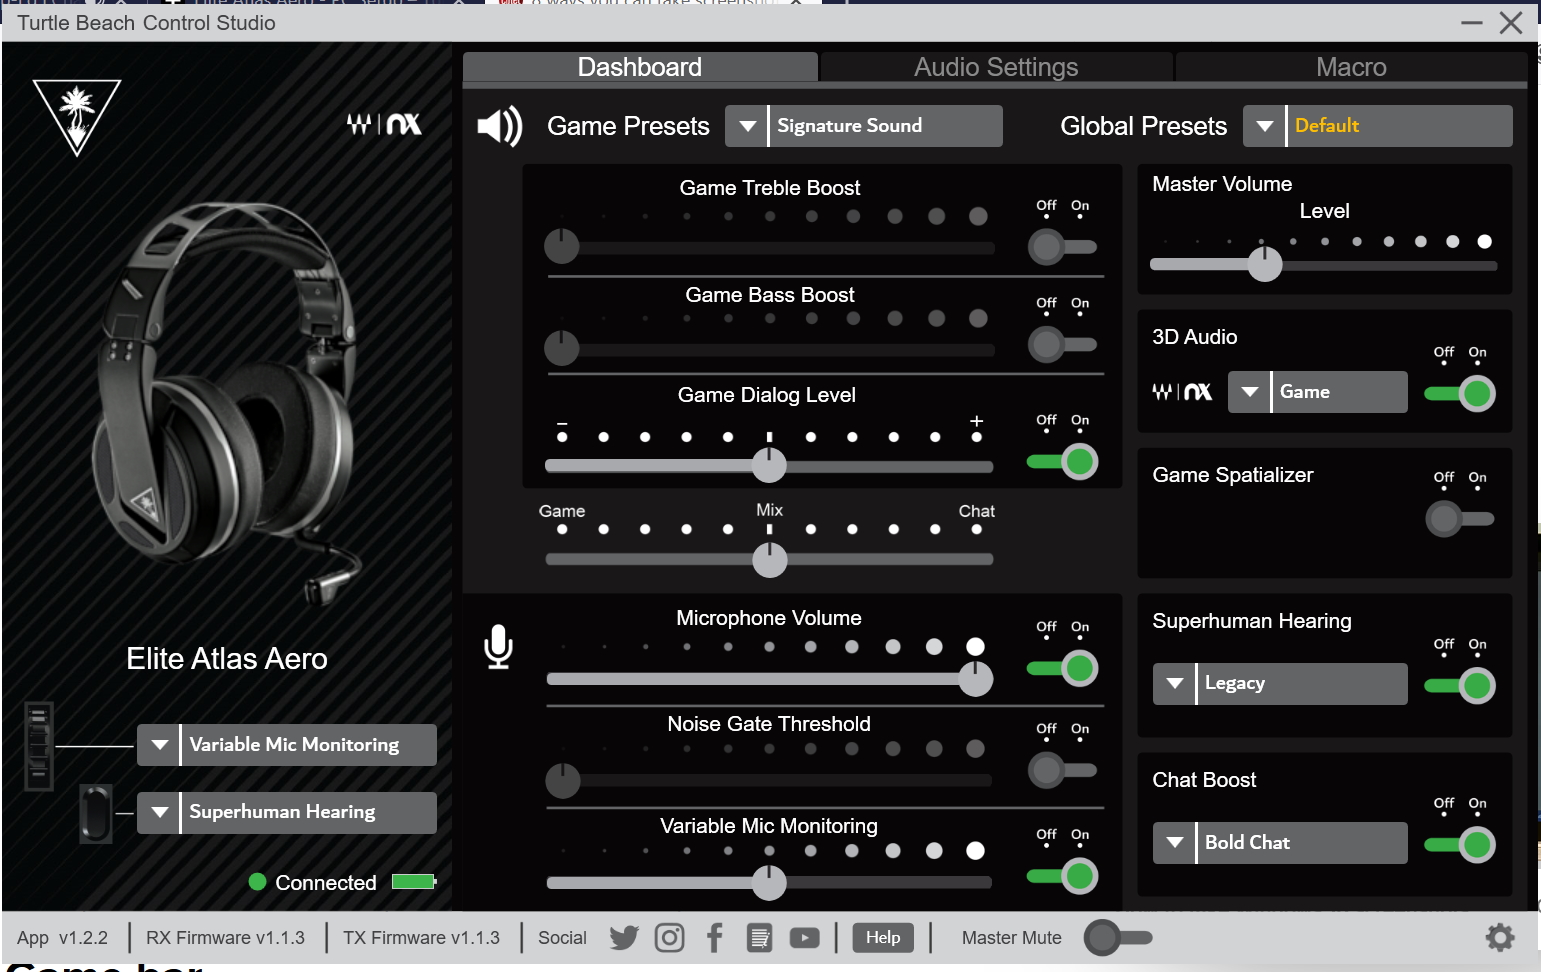
Task: Click the microphone icon
Action: coord(498,647)
